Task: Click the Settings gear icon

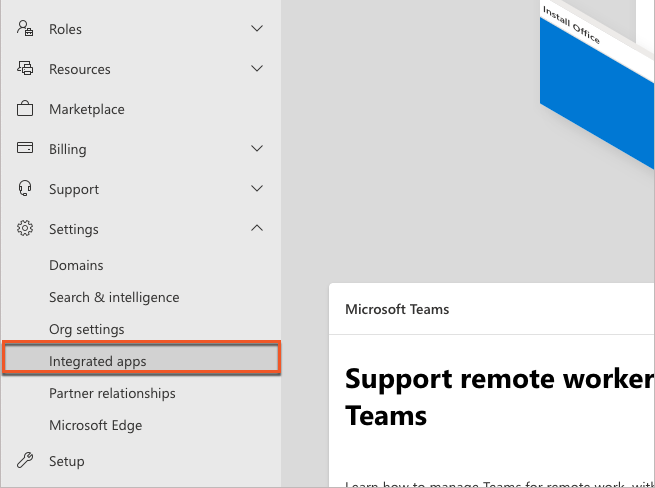Action: (x=25, y=228)
